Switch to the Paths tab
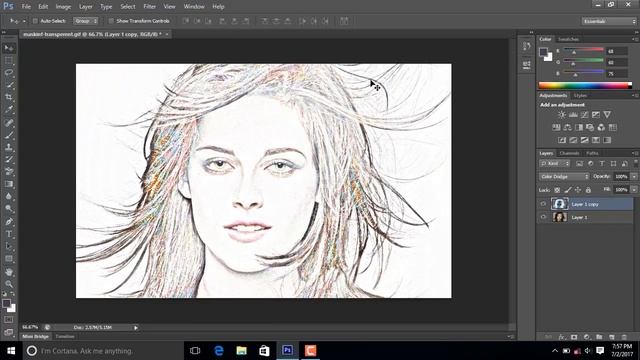 pos(592,153)
